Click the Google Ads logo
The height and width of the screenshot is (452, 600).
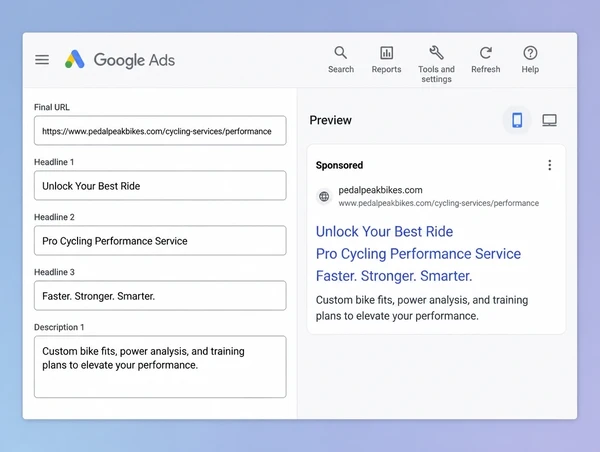(120, 60)
